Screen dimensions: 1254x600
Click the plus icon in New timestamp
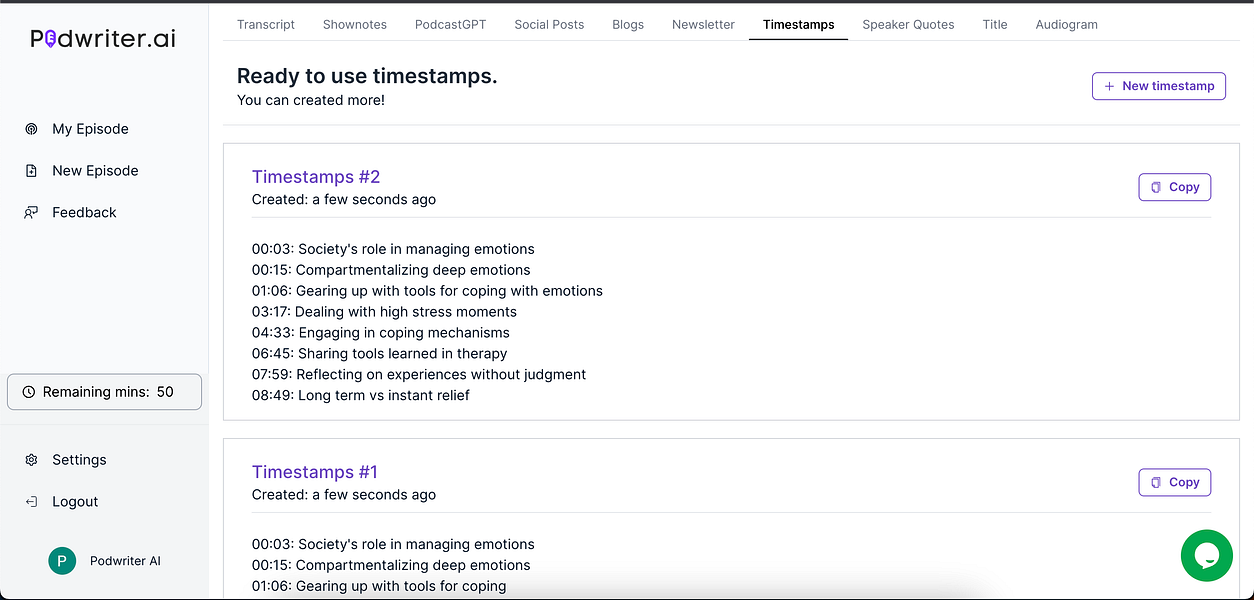1108,86
